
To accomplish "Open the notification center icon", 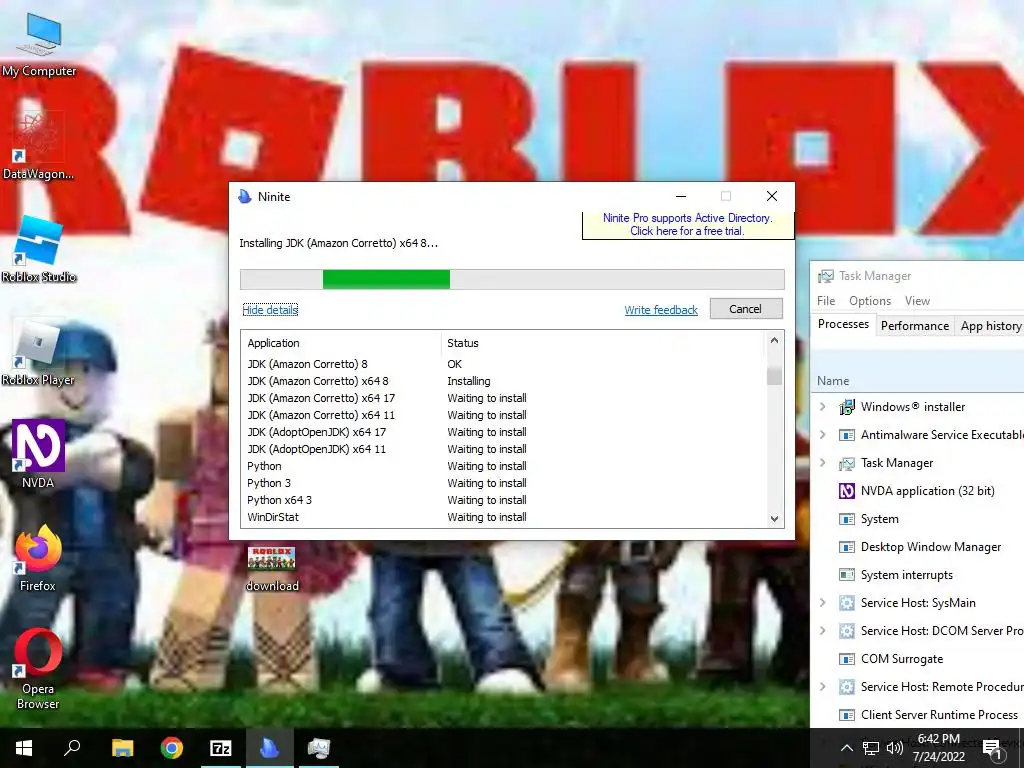I will pos(992,749).
